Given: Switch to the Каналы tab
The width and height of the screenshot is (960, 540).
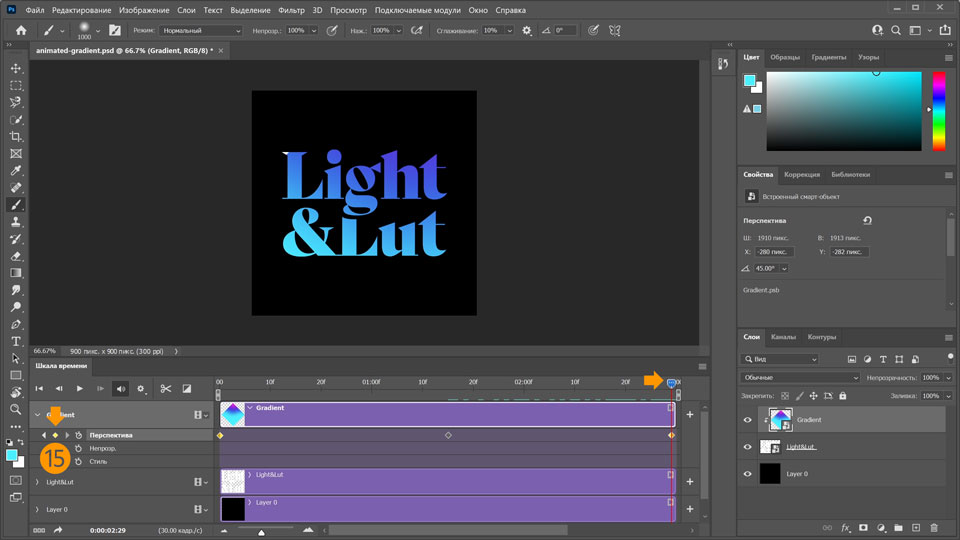Looking at the screenshot, I should pos(784,337).
